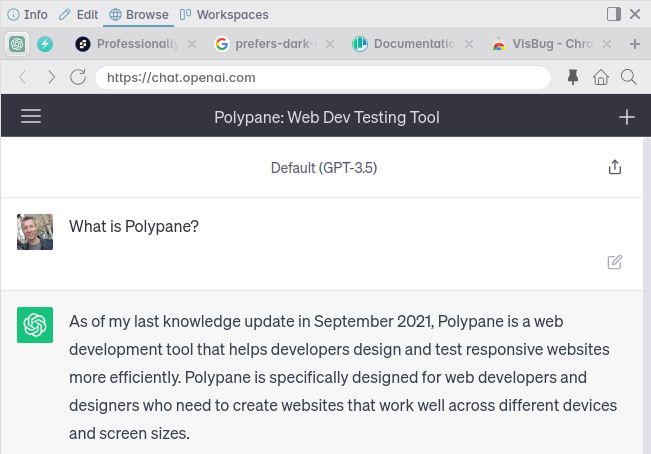651x454 pixels.
Task: Start a new chat with plus icon
Action: pyautogui.click(x=627, y=117)
